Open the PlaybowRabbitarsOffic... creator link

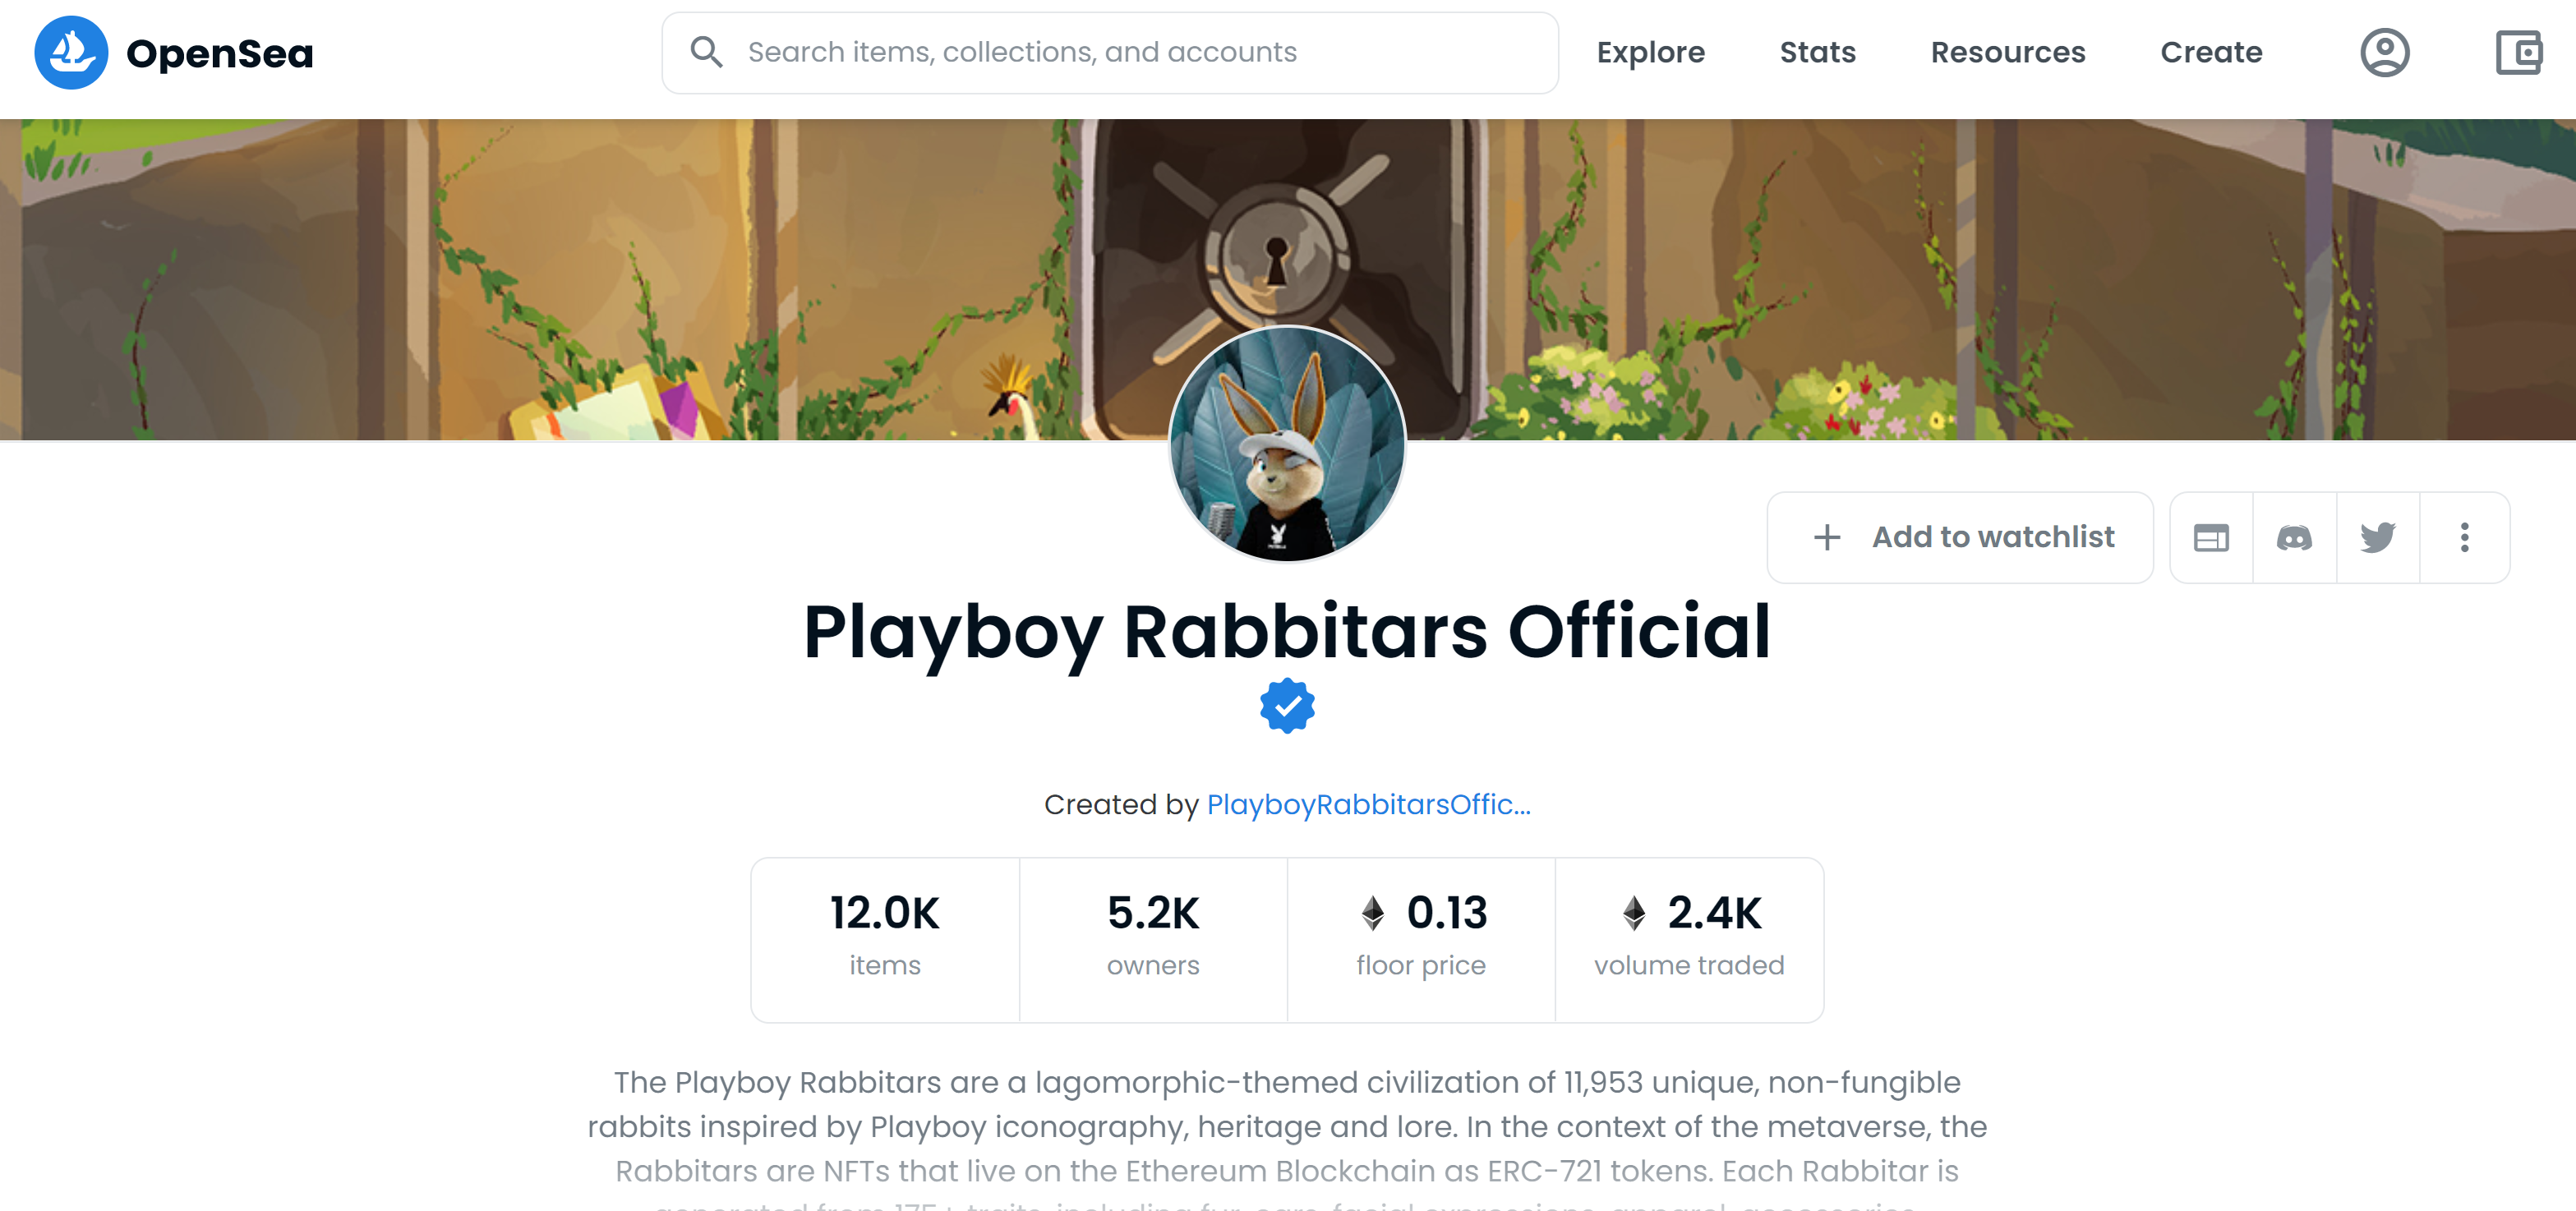pyautogui.click(x=1368, y=805)
